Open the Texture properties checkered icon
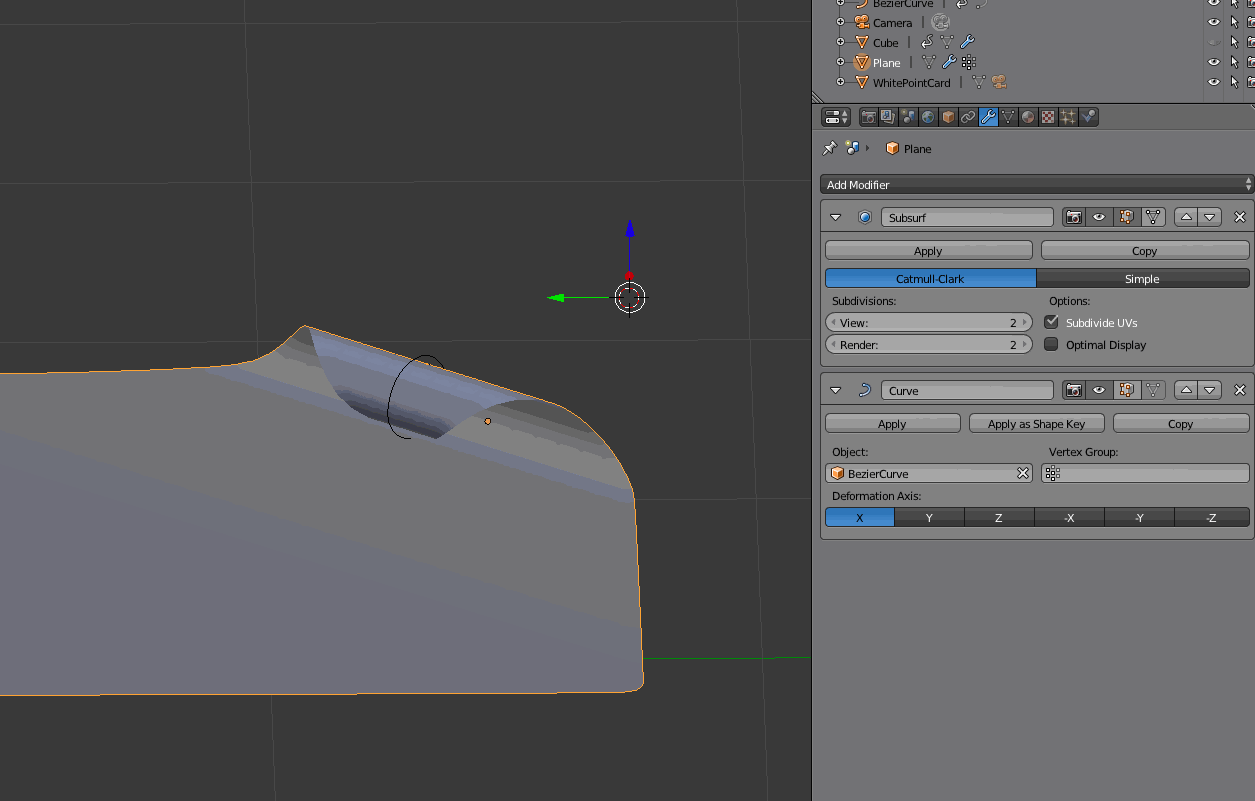 [x=1048, y=117]
